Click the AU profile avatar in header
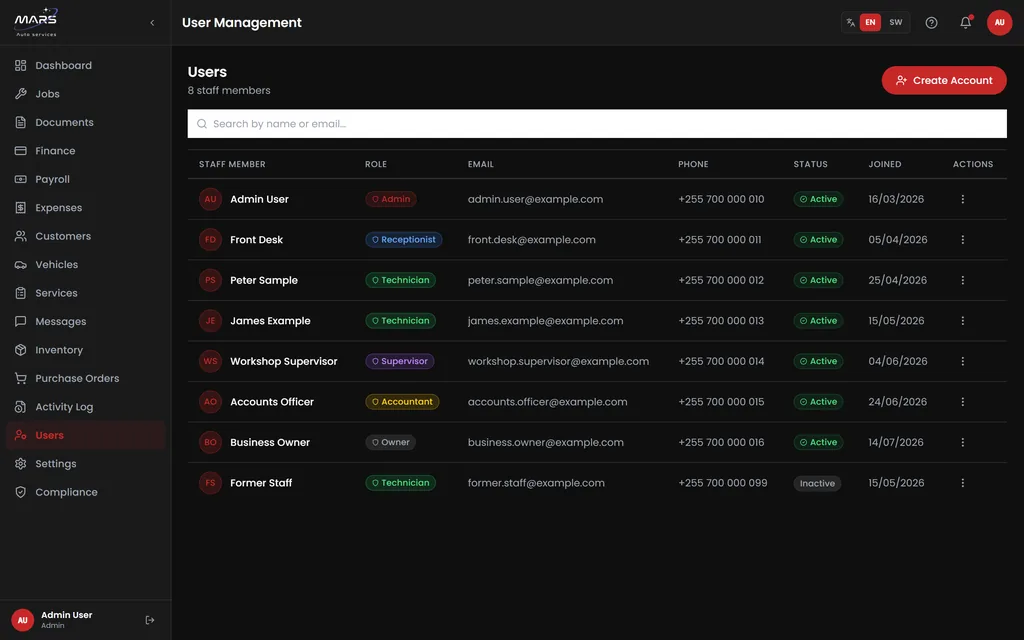The height and width of the screenshot is (640, 1024). coord(999,23)
